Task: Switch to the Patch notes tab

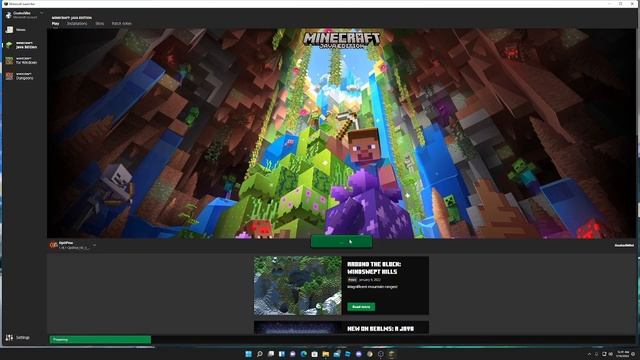Action: click(122, 24)
